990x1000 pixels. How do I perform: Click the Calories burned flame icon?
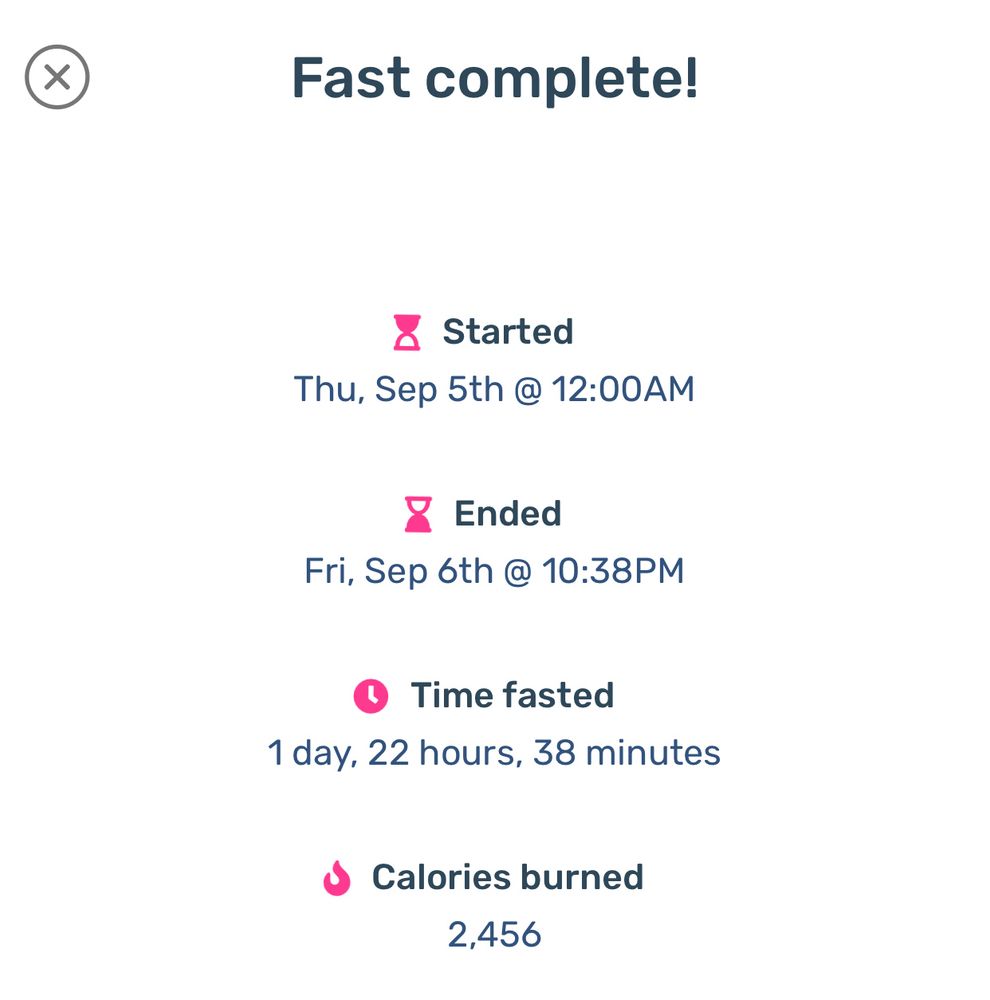337,878
